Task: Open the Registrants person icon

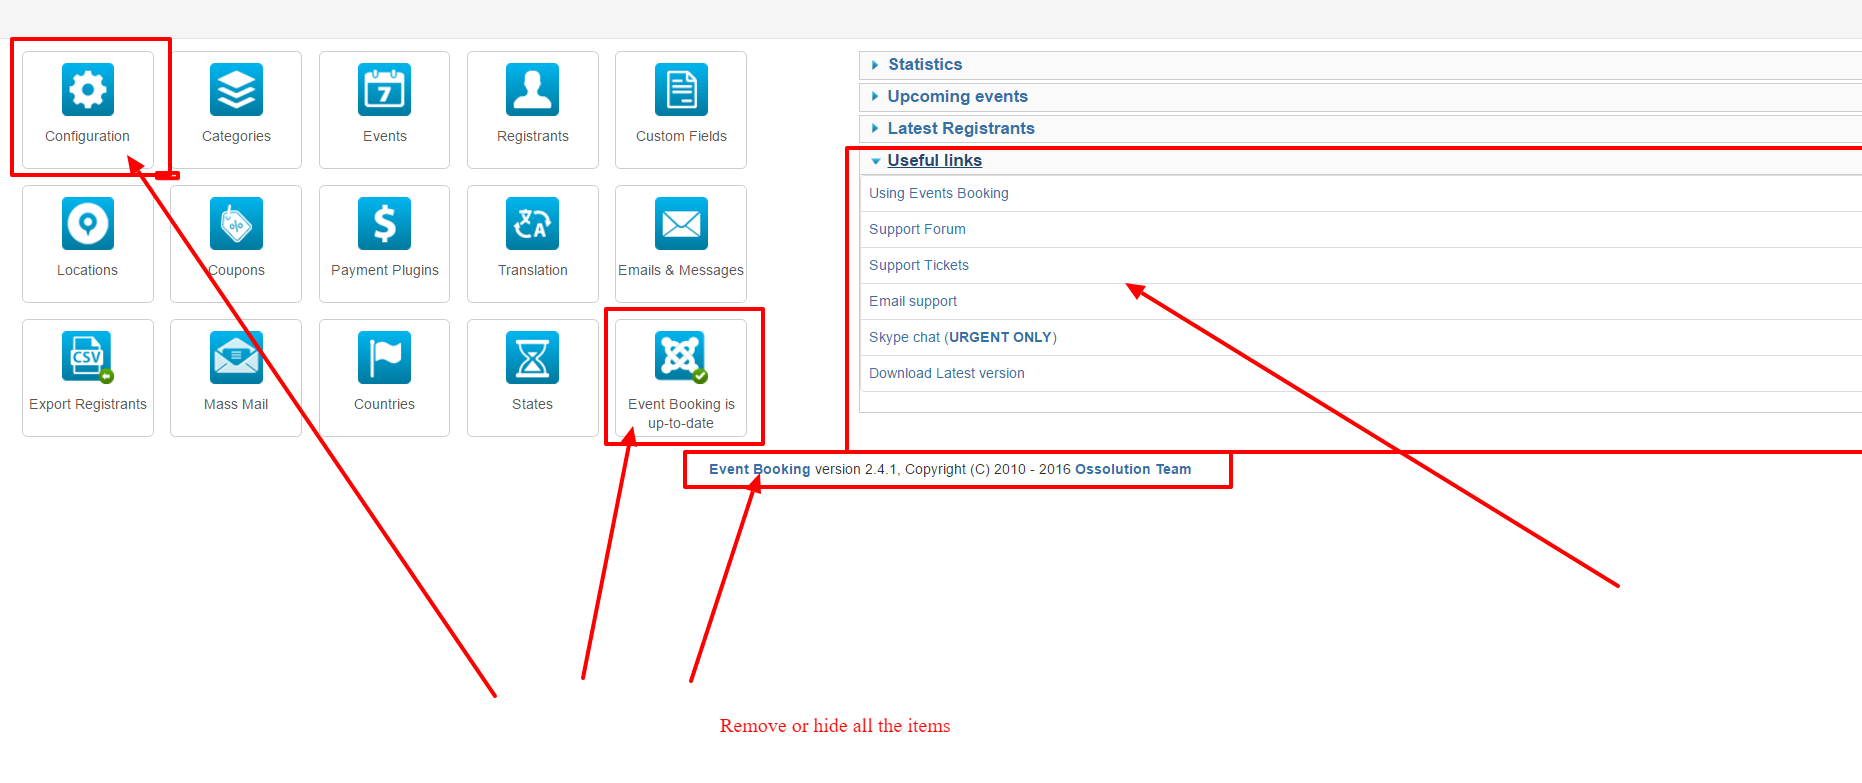Action: [x=532, y=90]
